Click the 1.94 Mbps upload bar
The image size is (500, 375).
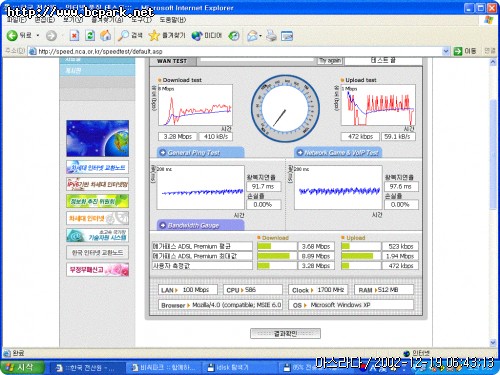[x=361, y=256]
